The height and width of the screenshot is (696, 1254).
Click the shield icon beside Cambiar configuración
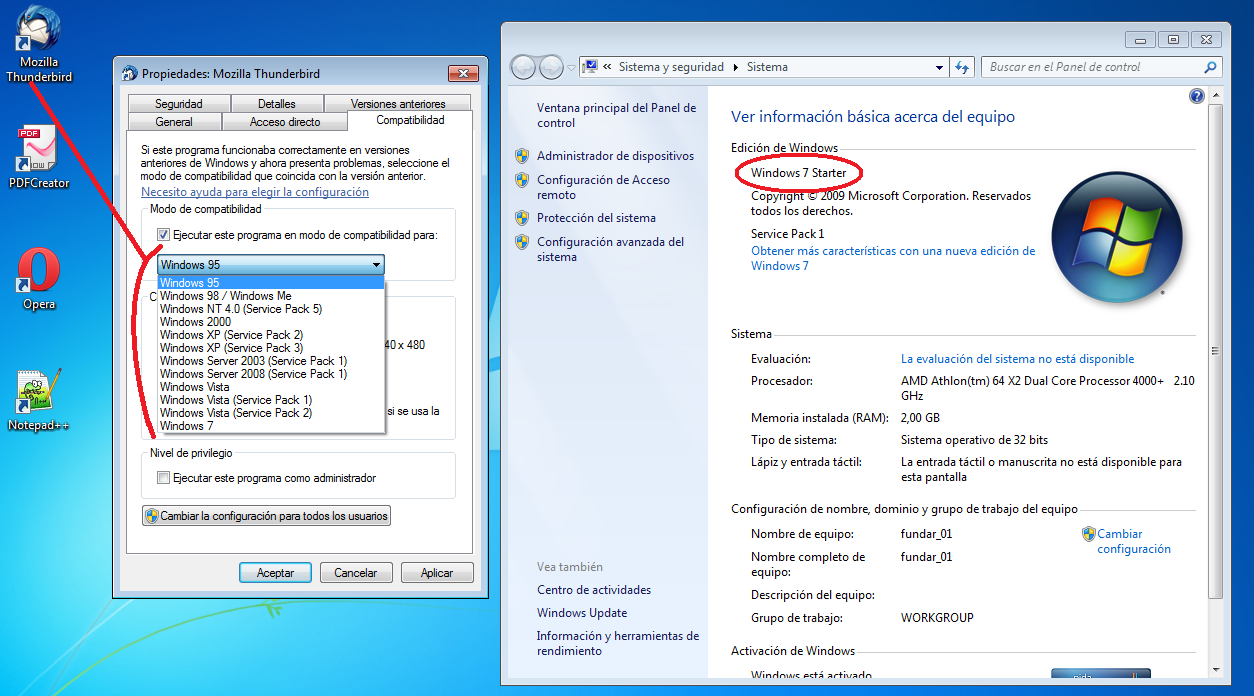point(1089,534)
